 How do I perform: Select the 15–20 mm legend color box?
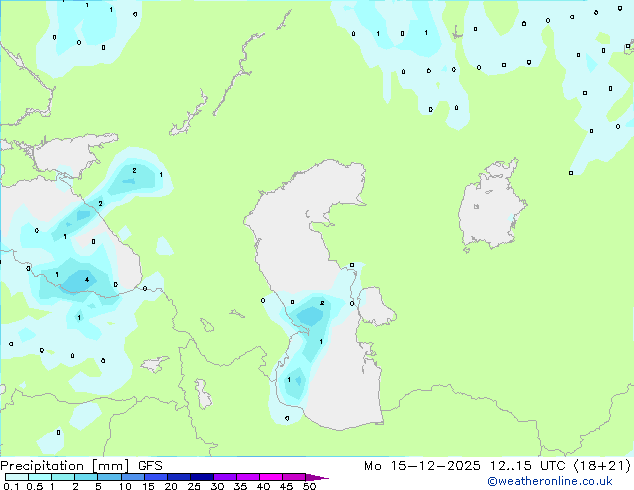click(x=156, y=477)
